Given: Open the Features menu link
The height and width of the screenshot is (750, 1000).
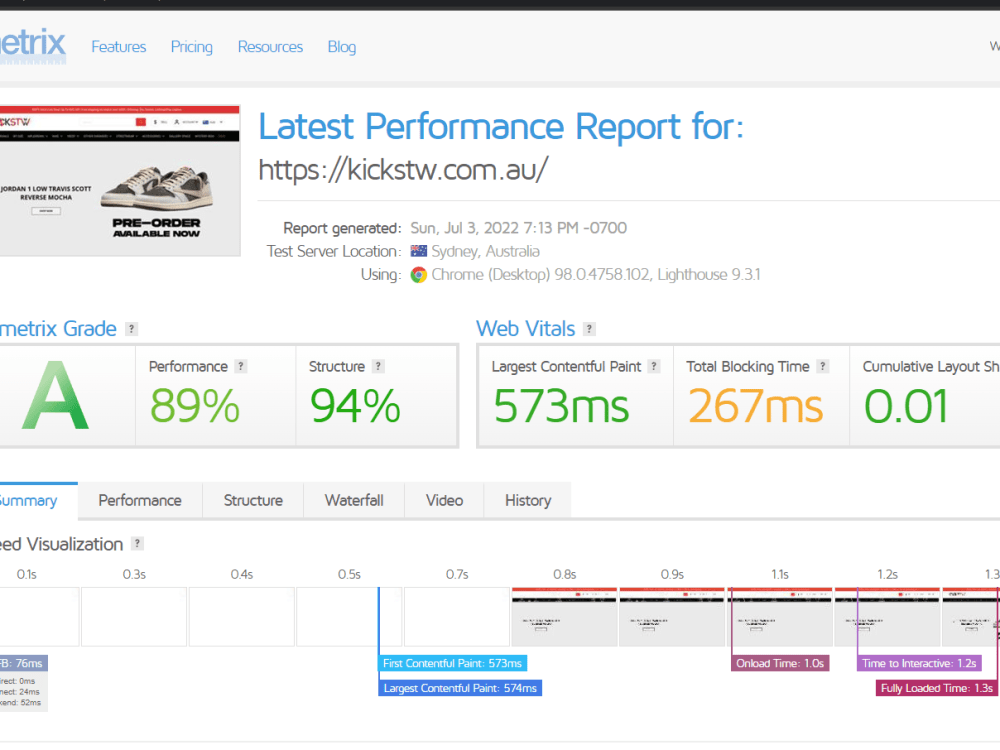Looking at the screenshot, I should (x=119, y=47).
